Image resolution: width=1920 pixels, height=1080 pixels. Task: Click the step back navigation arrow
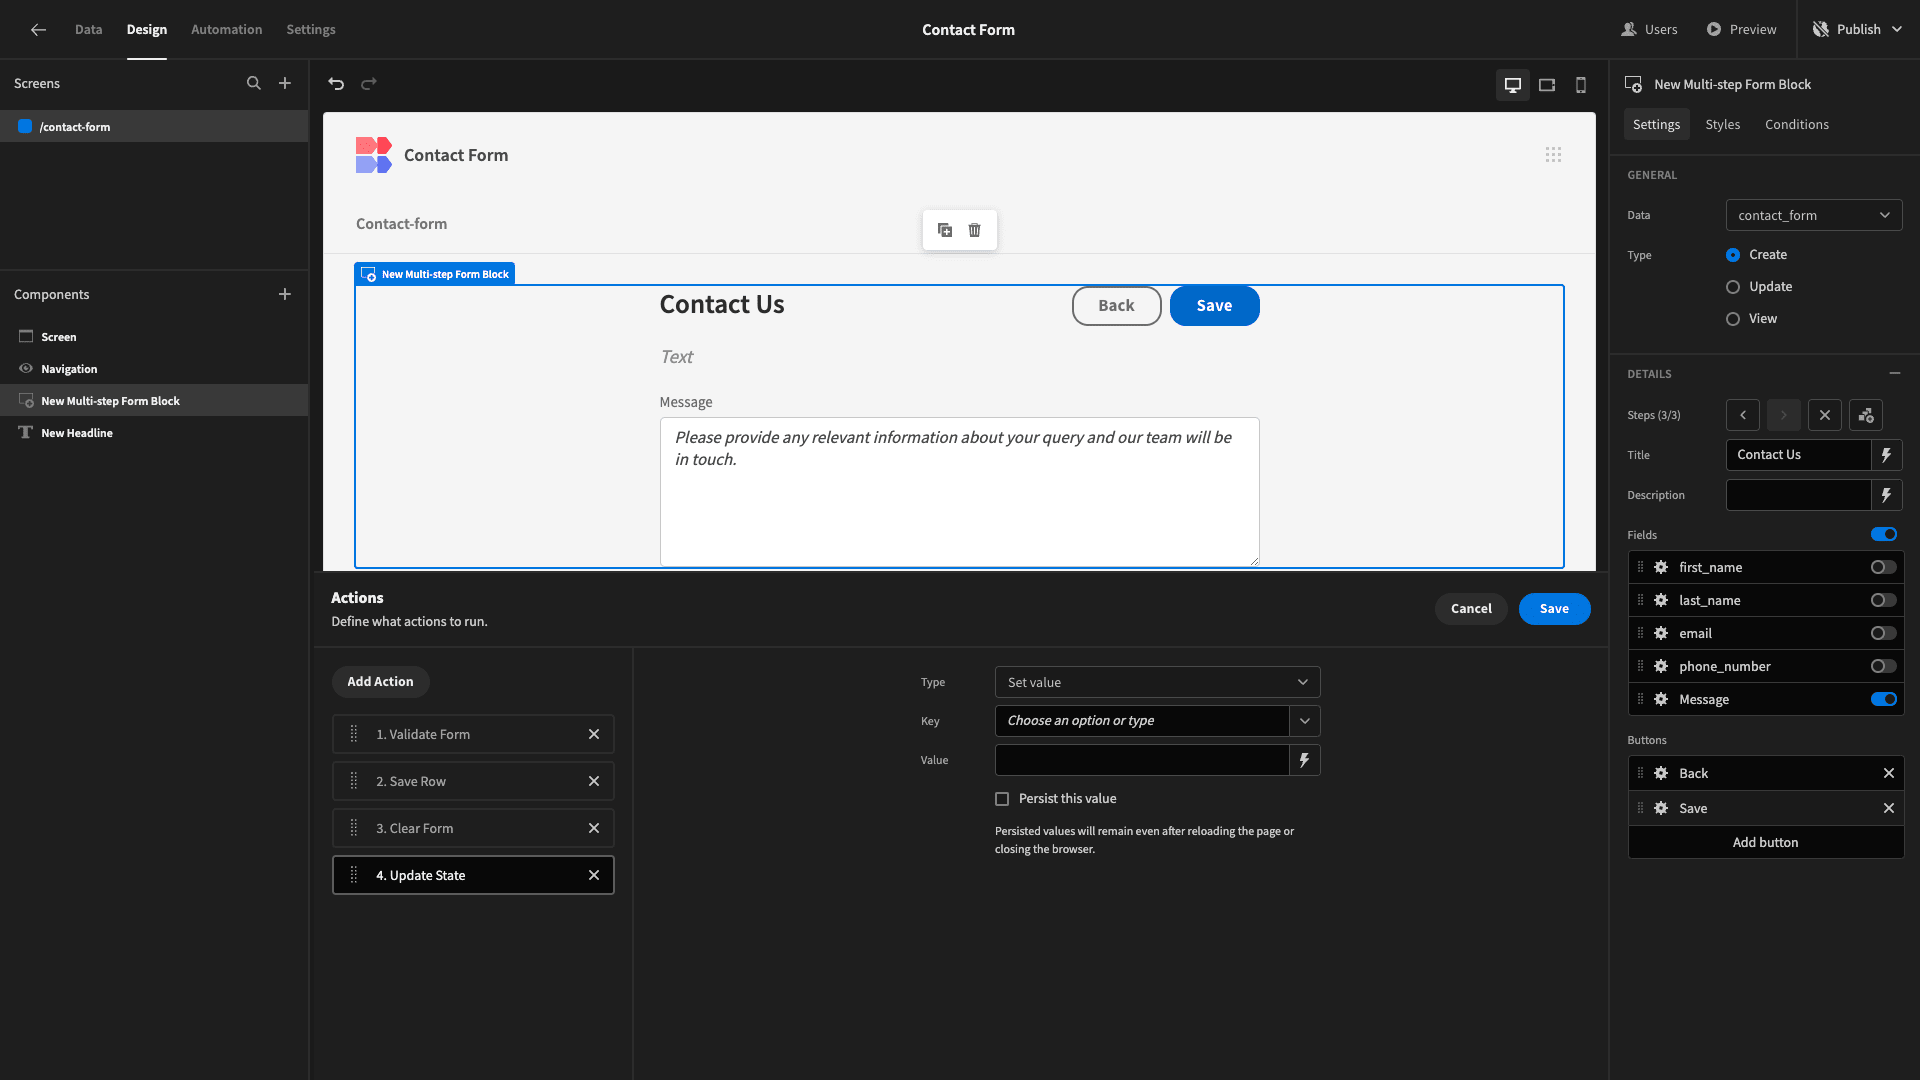click(x=1743, y=415)
